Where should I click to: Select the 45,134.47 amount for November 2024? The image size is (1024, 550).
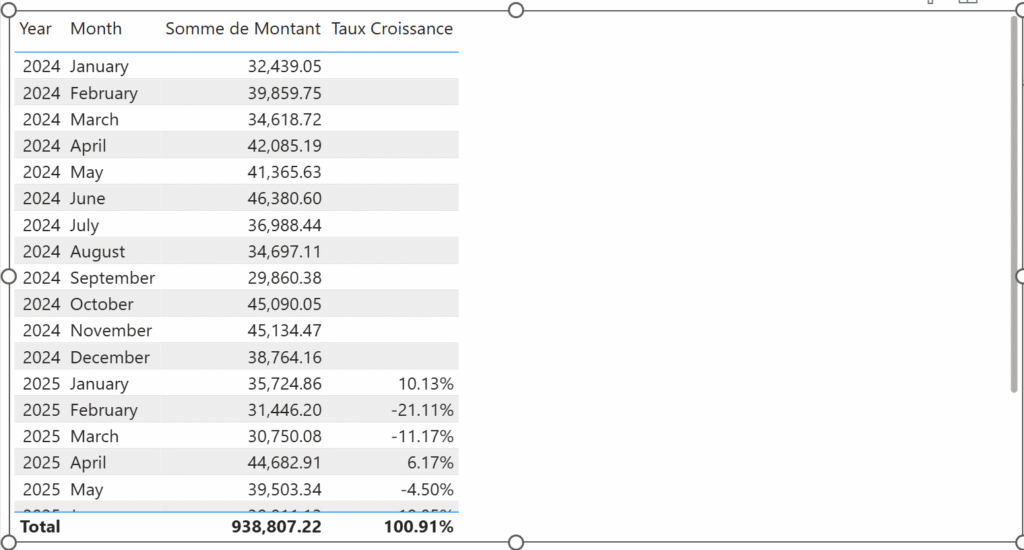pyautogui.click(x=284, y=331)
